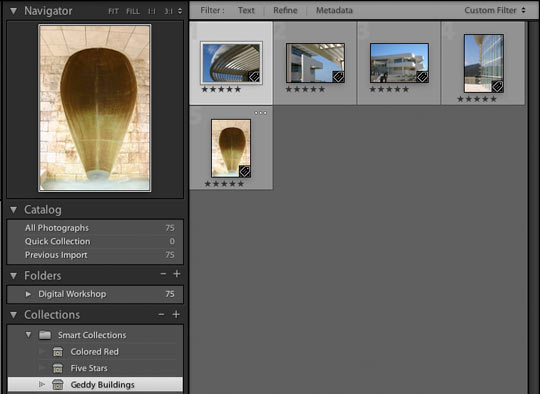Collapse the Folders panel triangle
The width and height of the screenshot is (540, 394).
(13, 276)
